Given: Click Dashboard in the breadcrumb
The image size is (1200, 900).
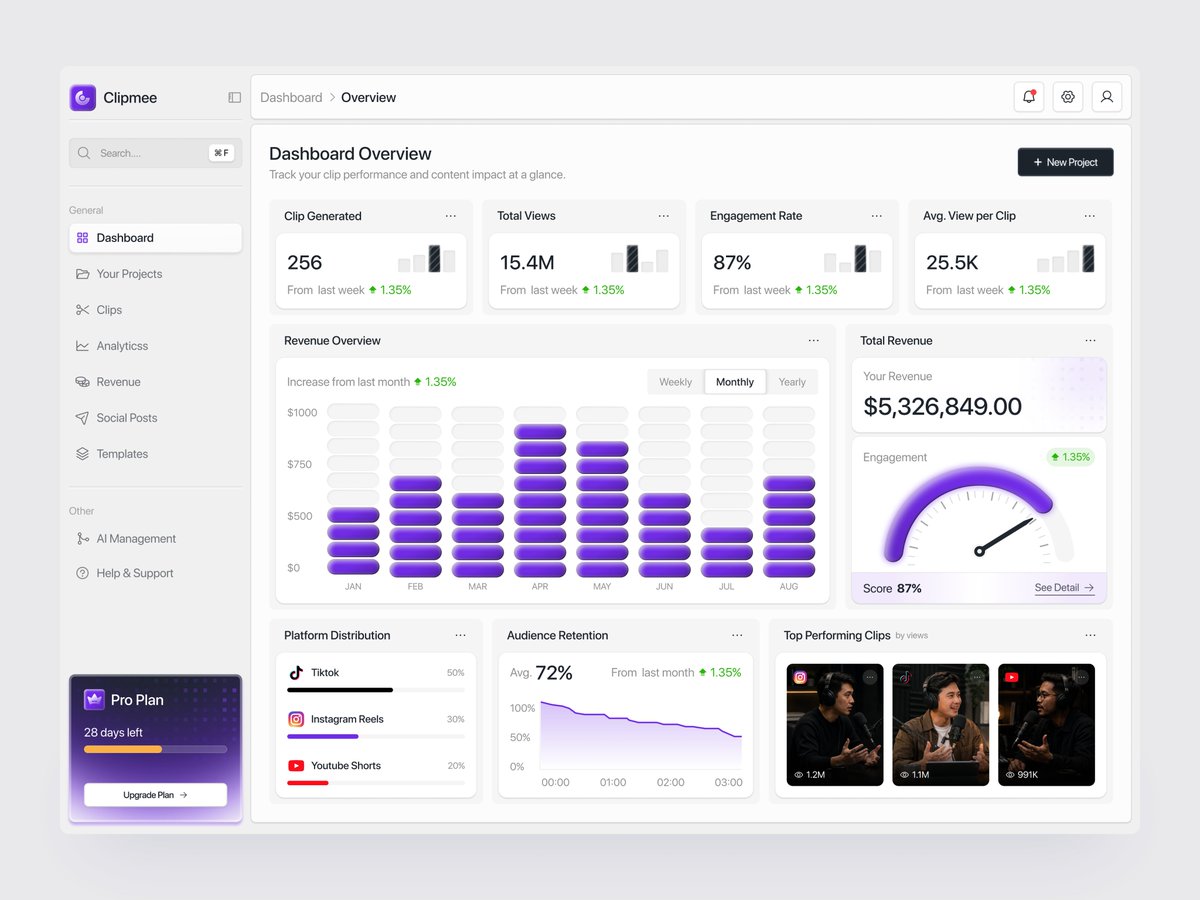Looking at the screenshot, I should (x=291, y=97).
